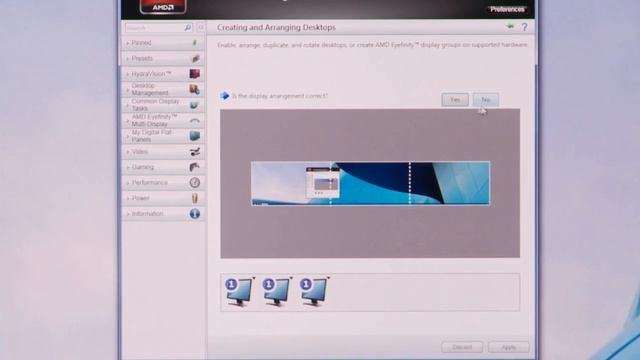Open the Desktop Management menu item
The height and width of the screenshot is (360, 640).
pos(163,89)
